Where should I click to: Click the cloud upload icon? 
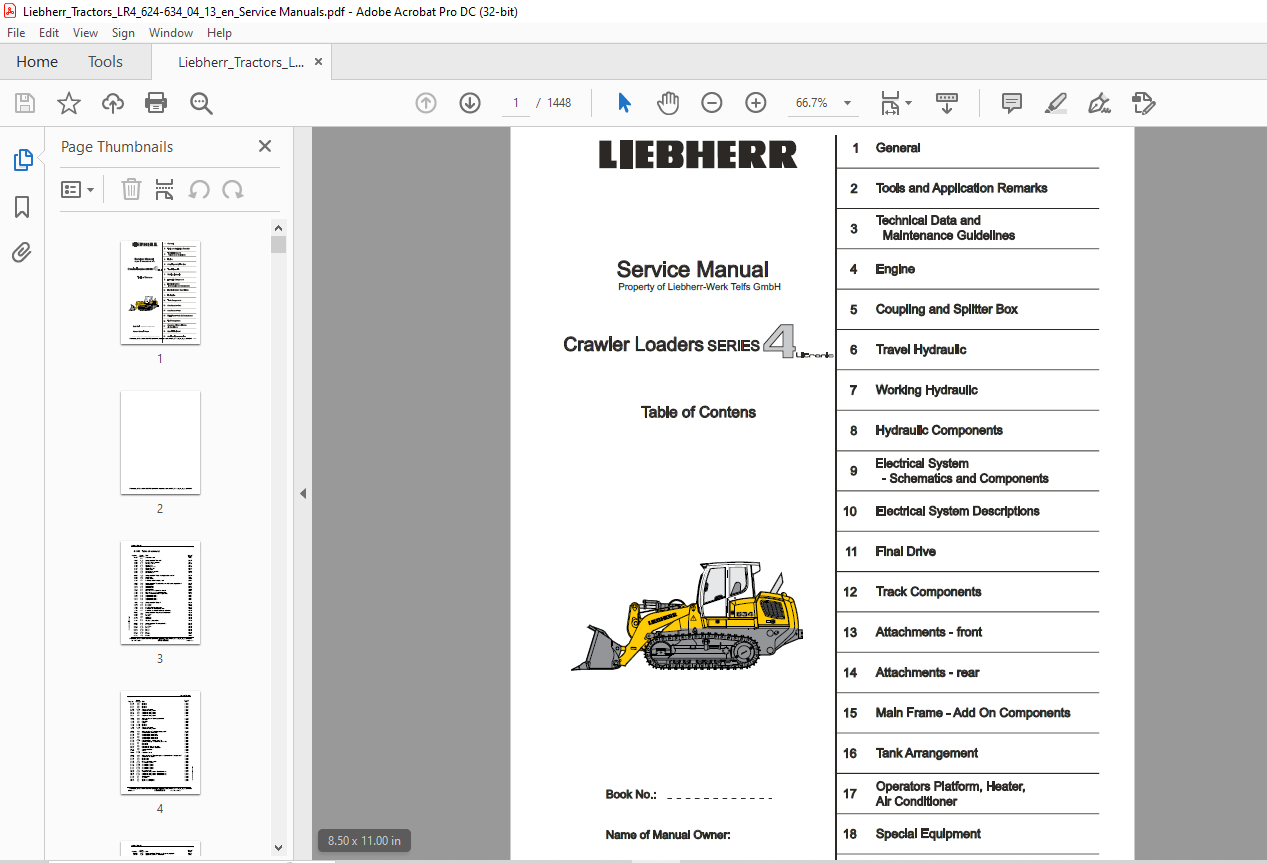113,103
